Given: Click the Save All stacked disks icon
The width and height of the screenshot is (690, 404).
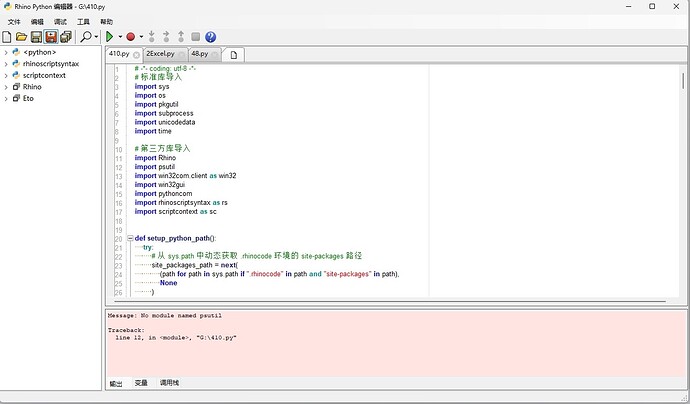Looking at the screenshot, I should pos(66,37).
